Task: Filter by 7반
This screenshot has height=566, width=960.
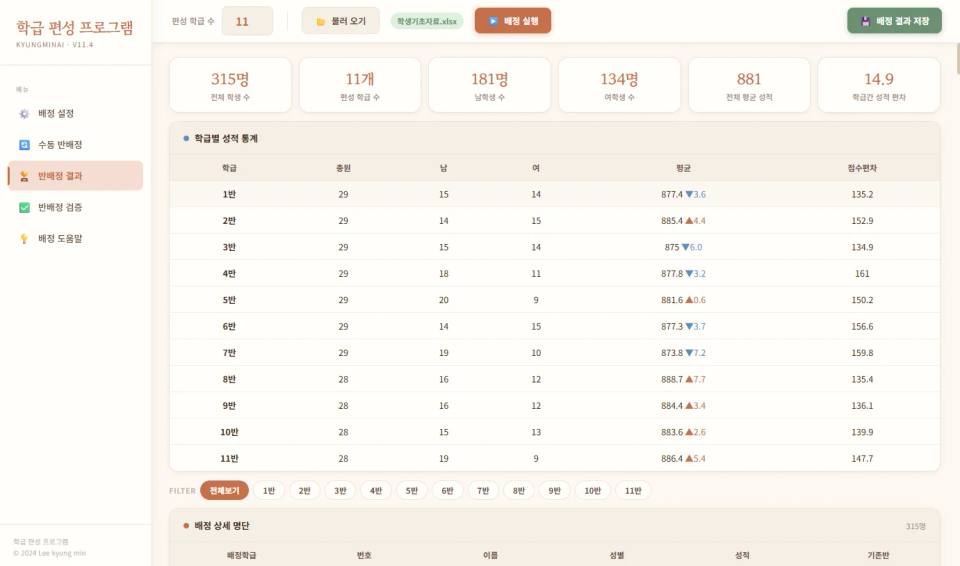Action: coord(483,491)
